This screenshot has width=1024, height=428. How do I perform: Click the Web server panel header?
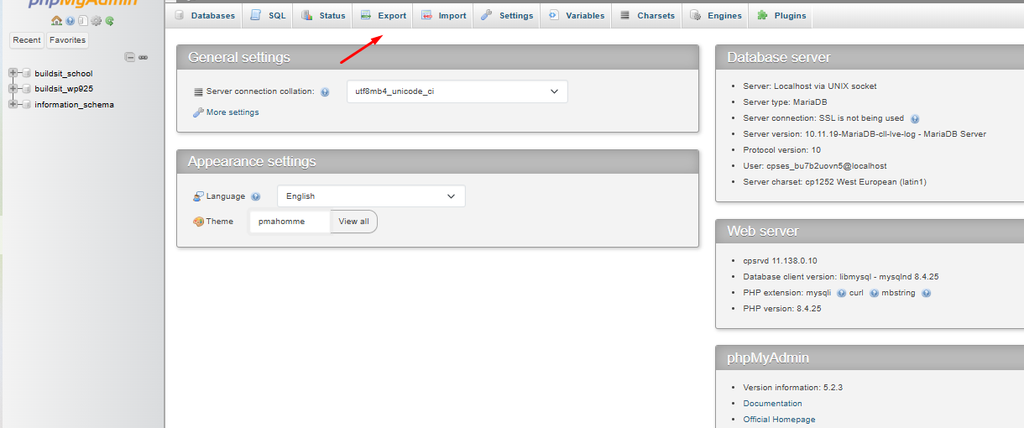click(x=870, y=231)
